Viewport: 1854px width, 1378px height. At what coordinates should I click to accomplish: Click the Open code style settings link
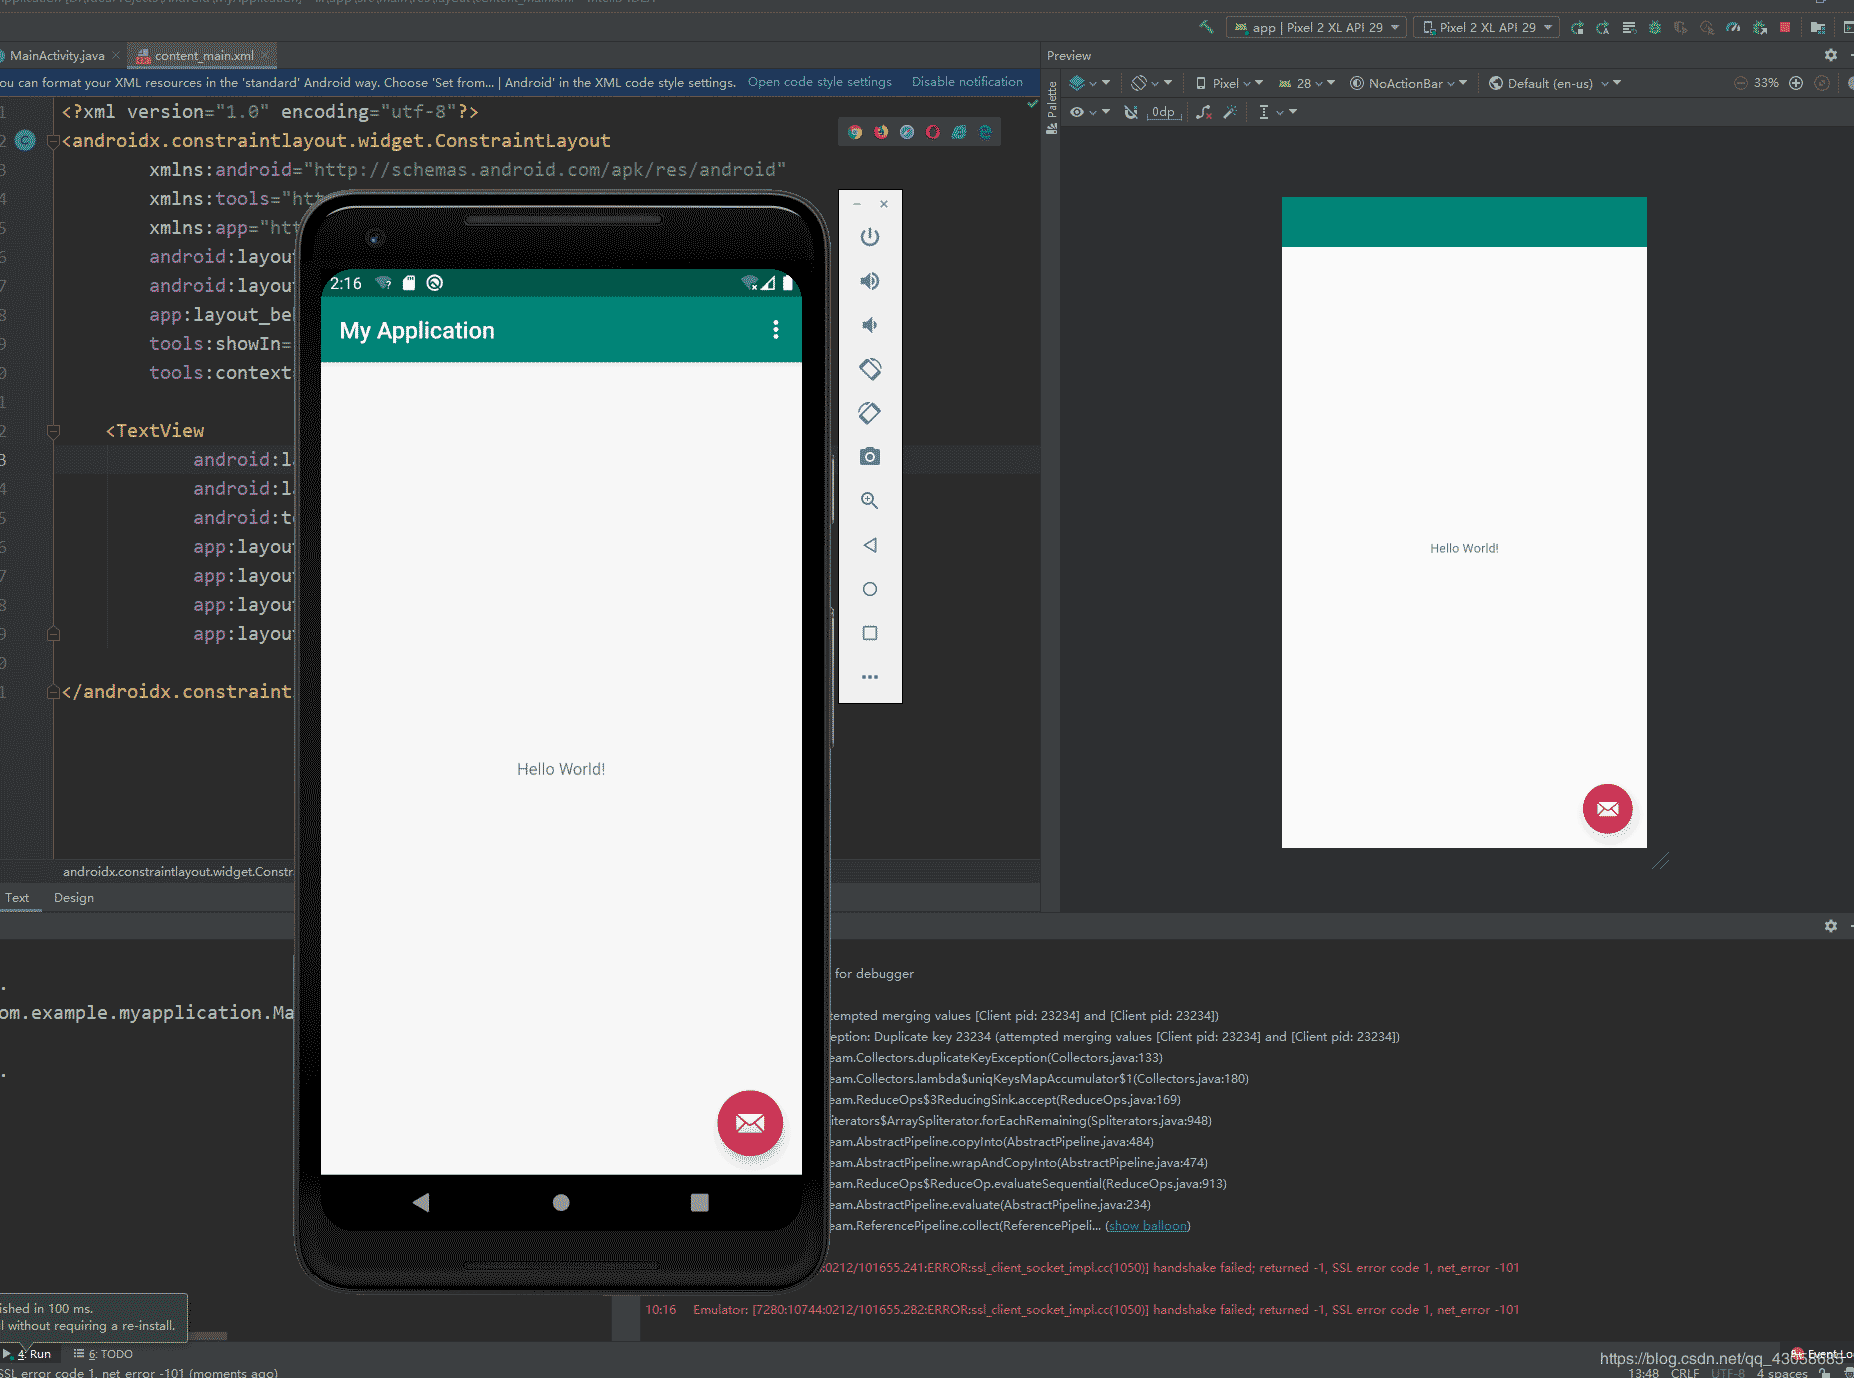tap(819, 82)
